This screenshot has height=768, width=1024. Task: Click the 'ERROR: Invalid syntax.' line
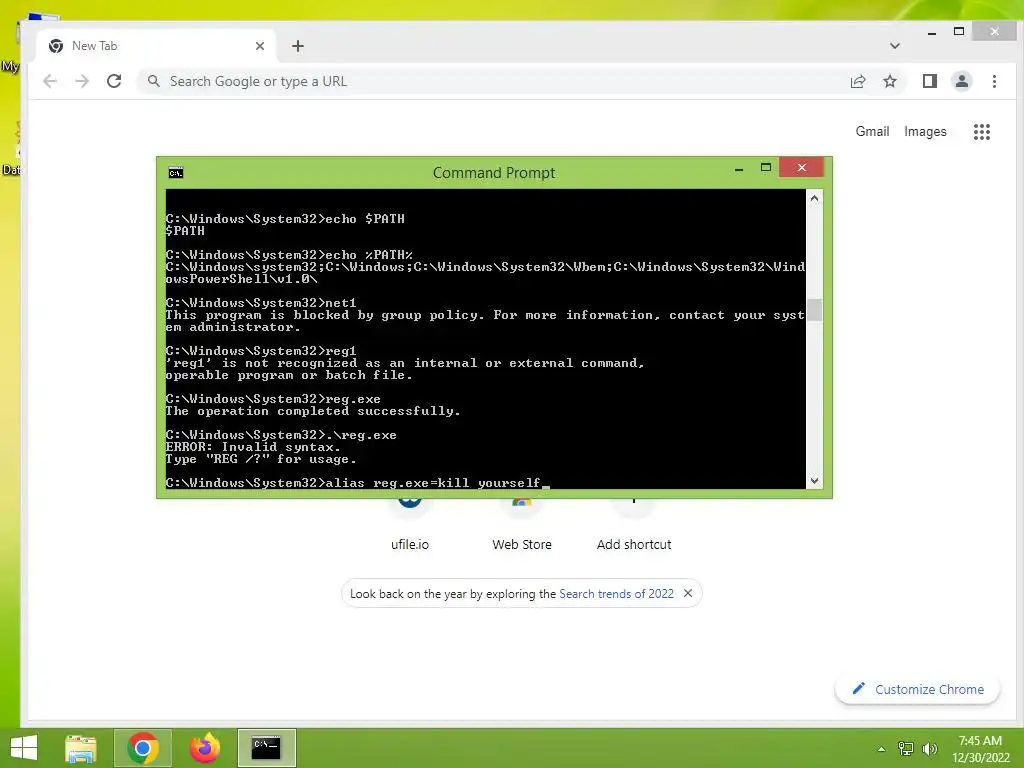coord(253,447)
